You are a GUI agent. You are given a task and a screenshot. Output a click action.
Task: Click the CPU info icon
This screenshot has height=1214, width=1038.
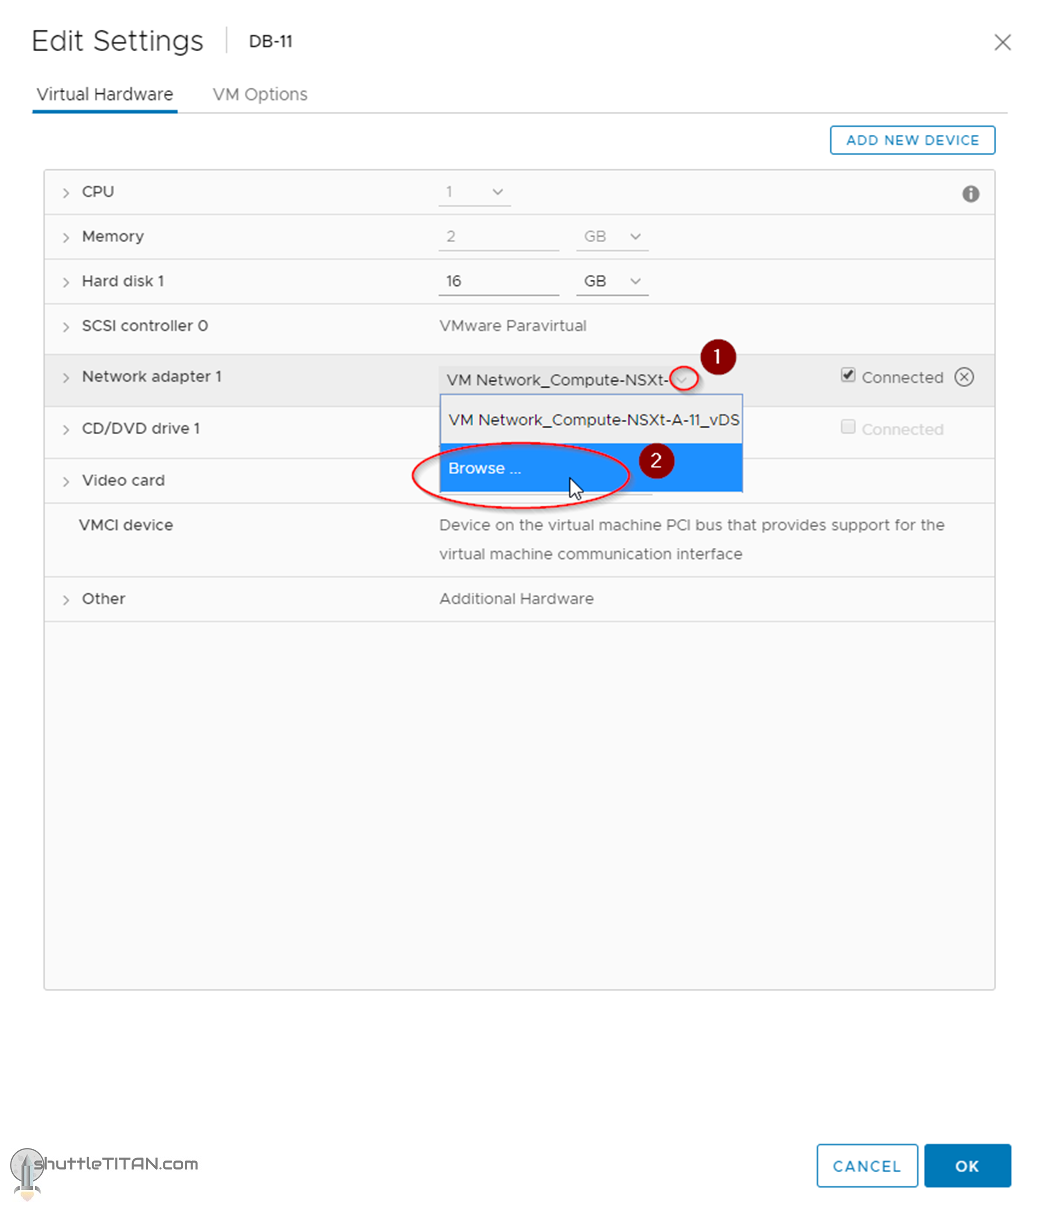970,194
